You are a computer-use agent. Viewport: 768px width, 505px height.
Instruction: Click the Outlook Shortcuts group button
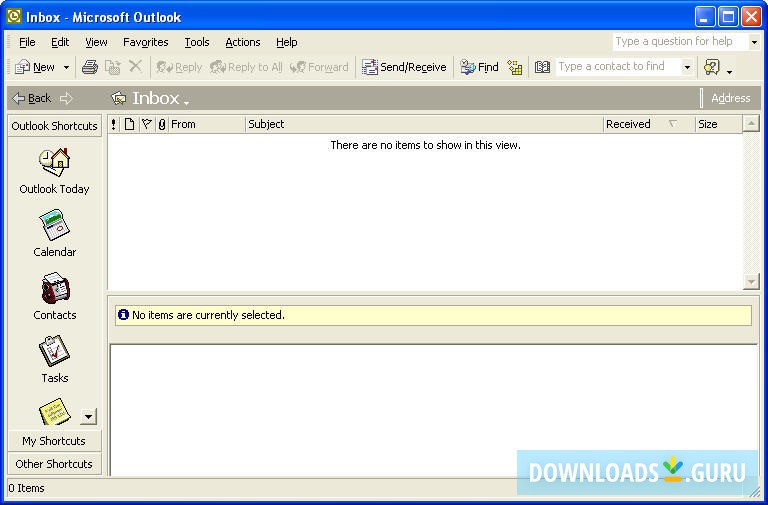(54, 126)
